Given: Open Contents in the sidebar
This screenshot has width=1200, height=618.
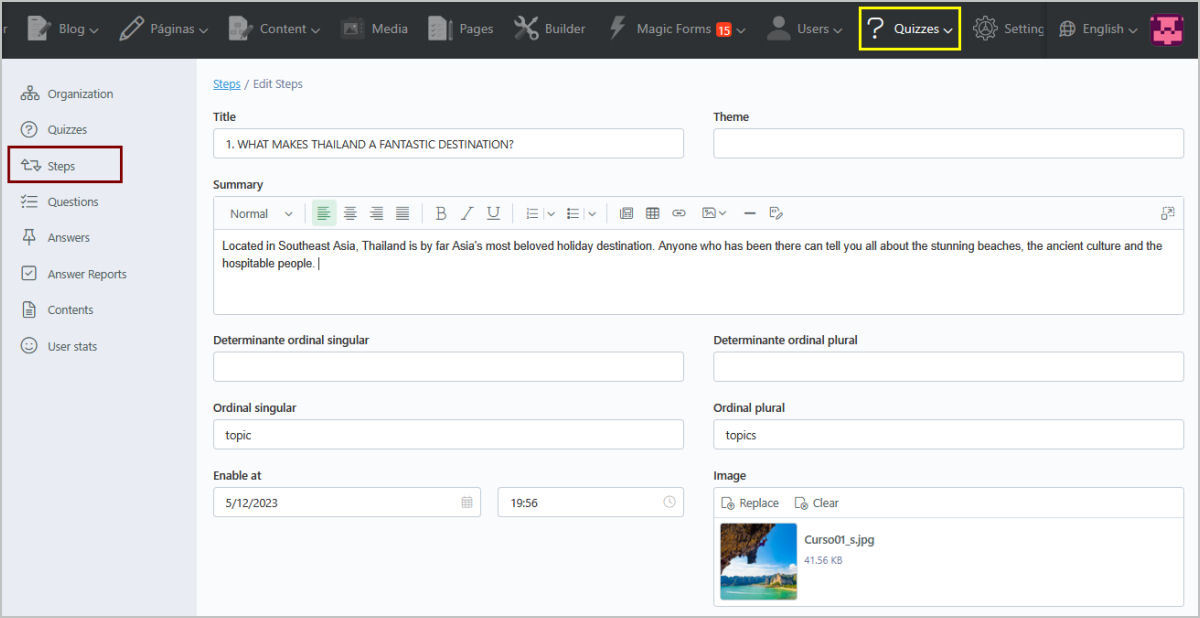Looking at the screenshot, I should click(x=57, y=310).
